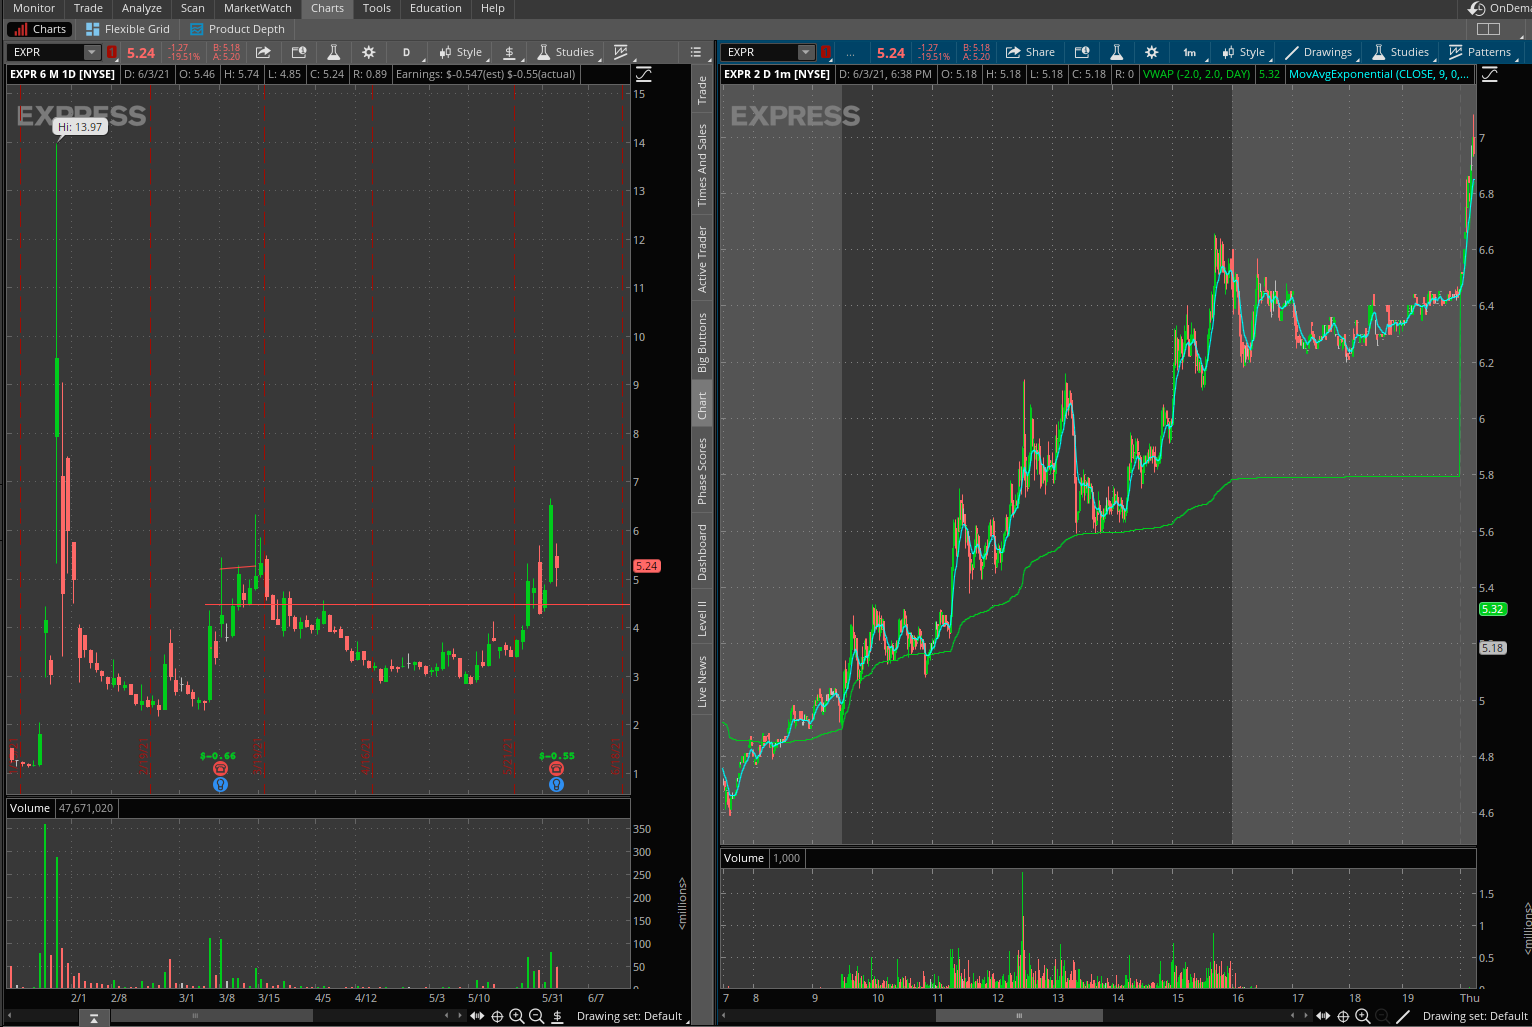The width and height of the screenshot is (1532, 1027).
Task: Click the Studies button on the left chart
Action: 566,52
